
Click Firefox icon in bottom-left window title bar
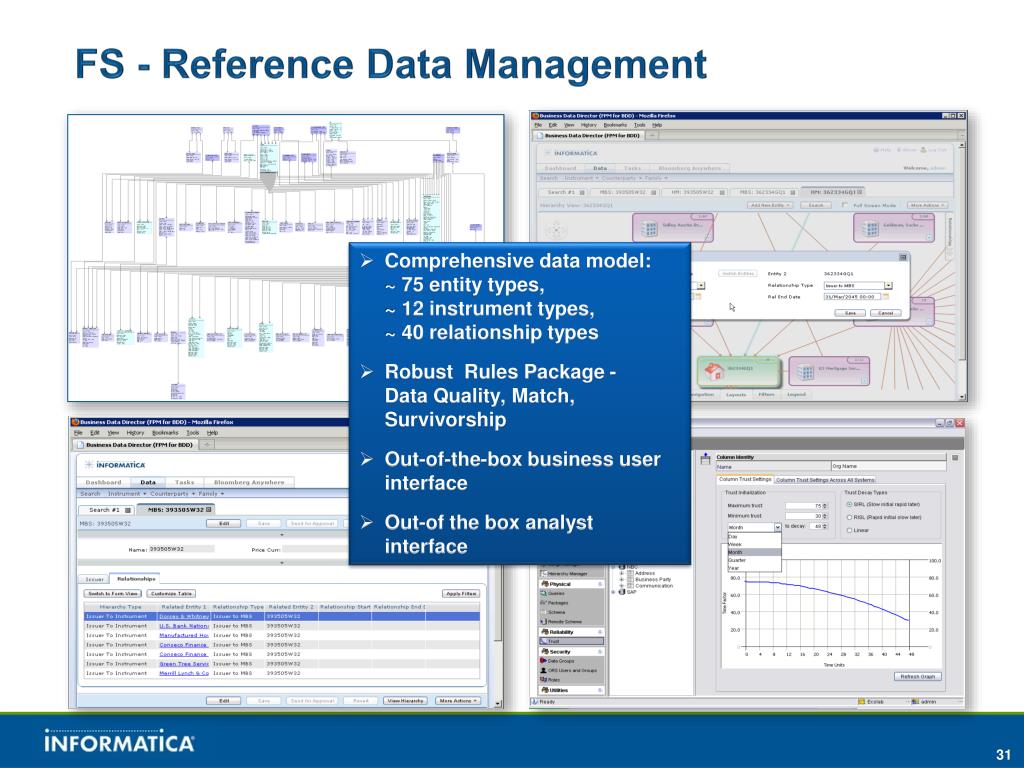point(75,422)
